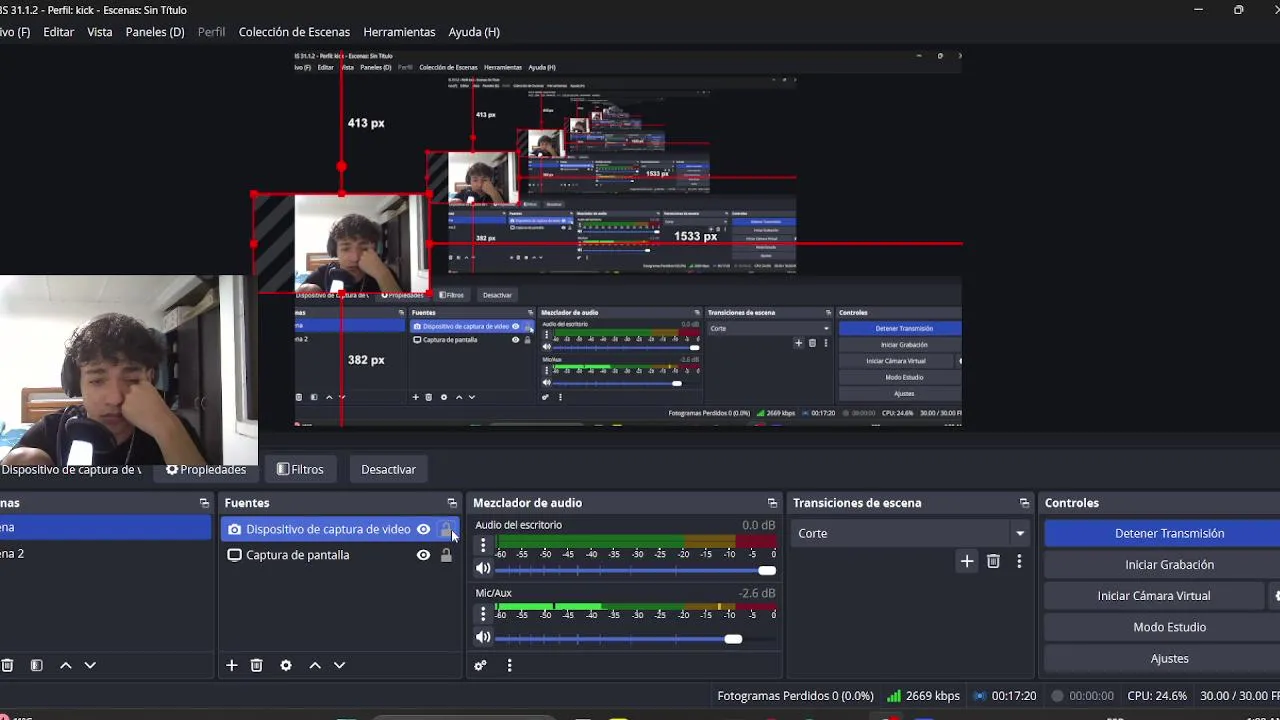Click the Audio del escritorio volume slider

coord(635,570)
